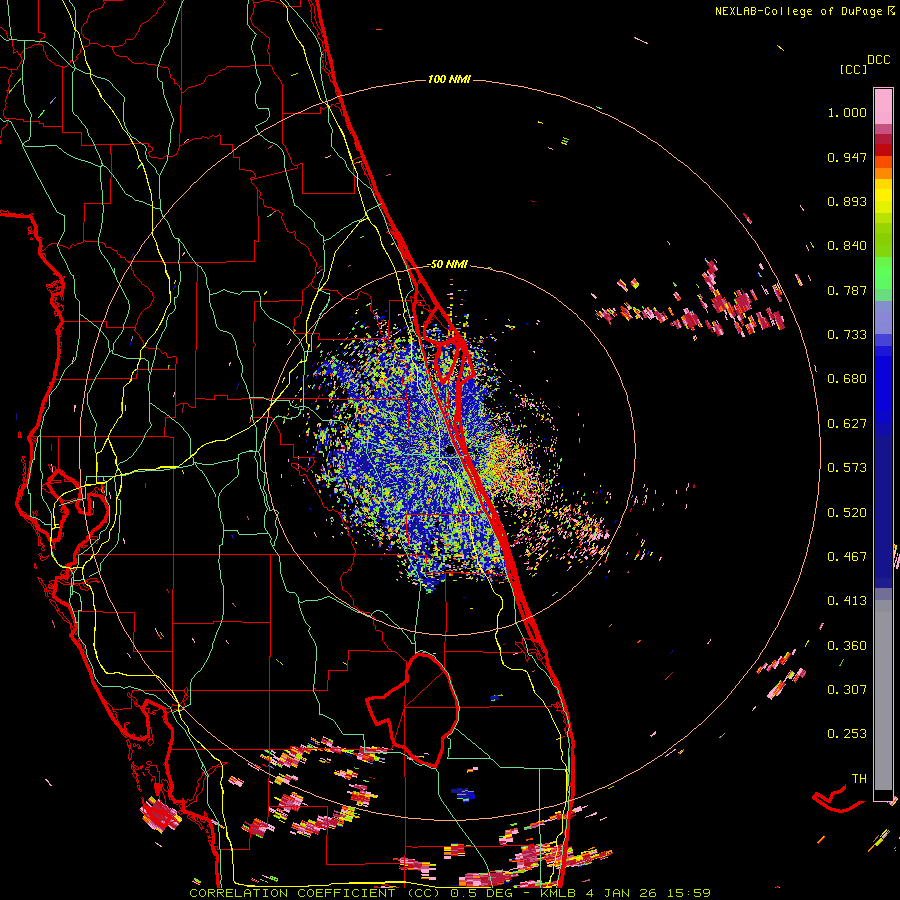The height and width of the screenshot is (900, 900).
Task: Select the 0.573 scale value
Action: (847, 468)
